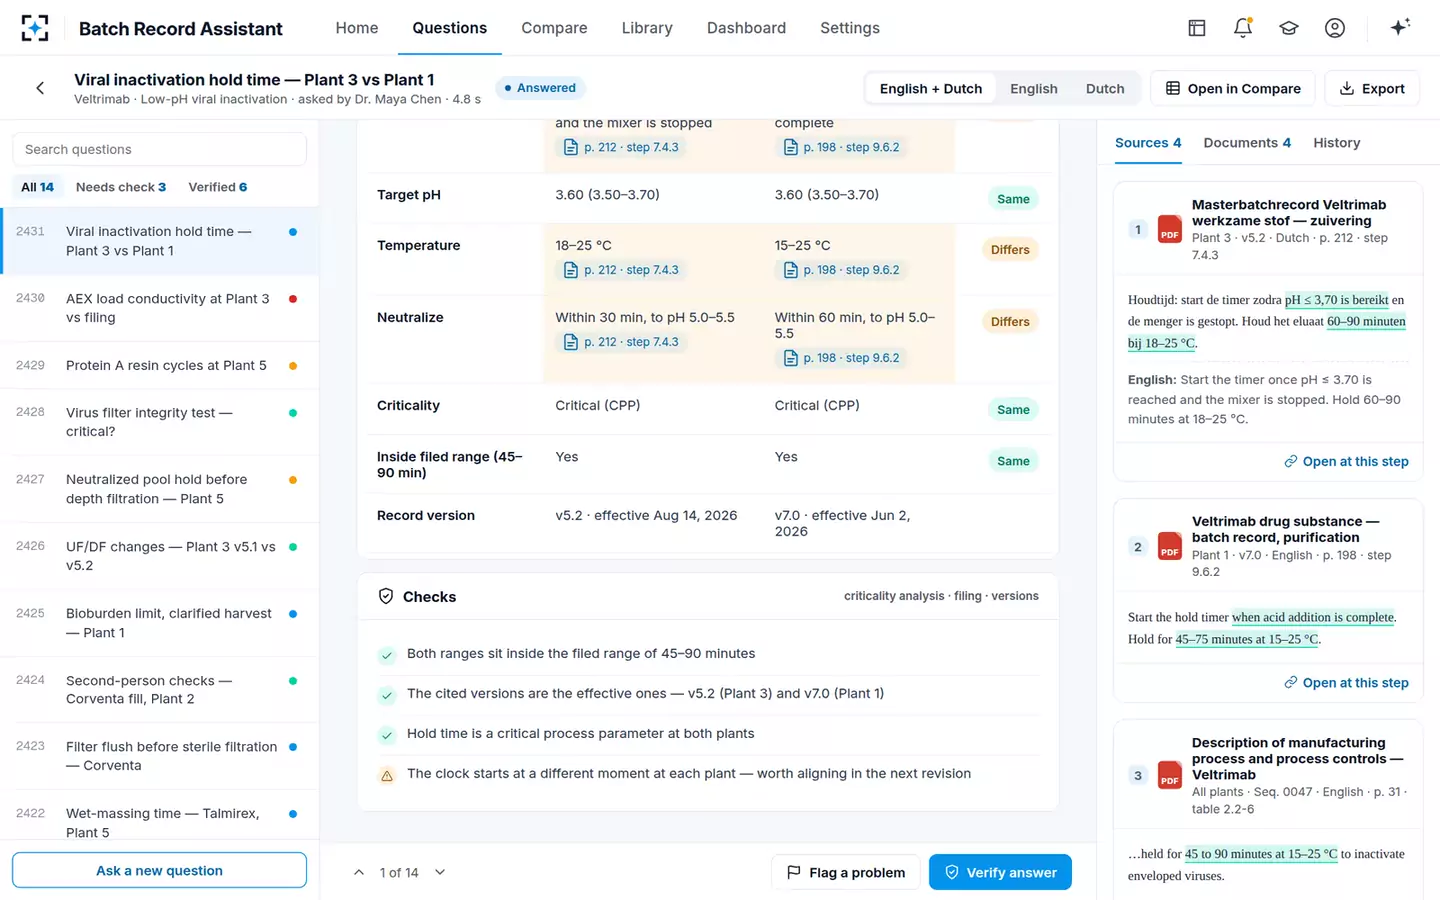Screen dimensions: 1440x900
Task: Click Differs badge in Temperature row
Action: (1010, 250)
